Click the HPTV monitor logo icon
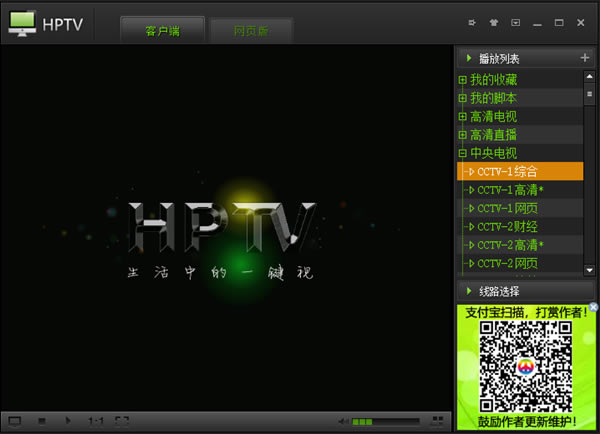The width and height of the screenshot is (600, 434). coord(22,24)
